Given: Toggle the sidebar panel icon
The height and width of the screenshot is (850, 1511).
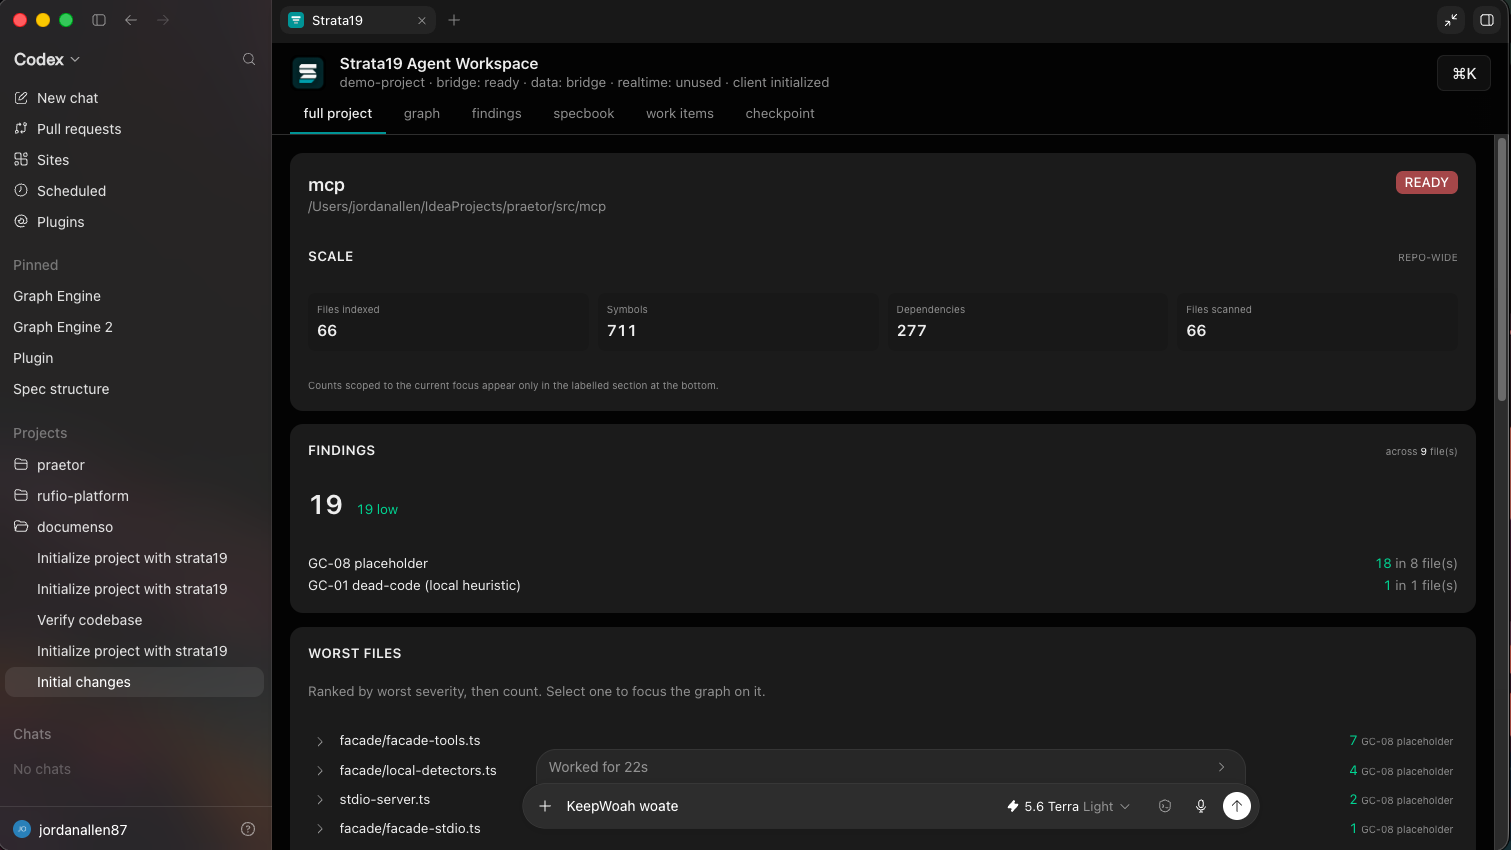Looking at the screenshot, I should (x=99, y=20).
